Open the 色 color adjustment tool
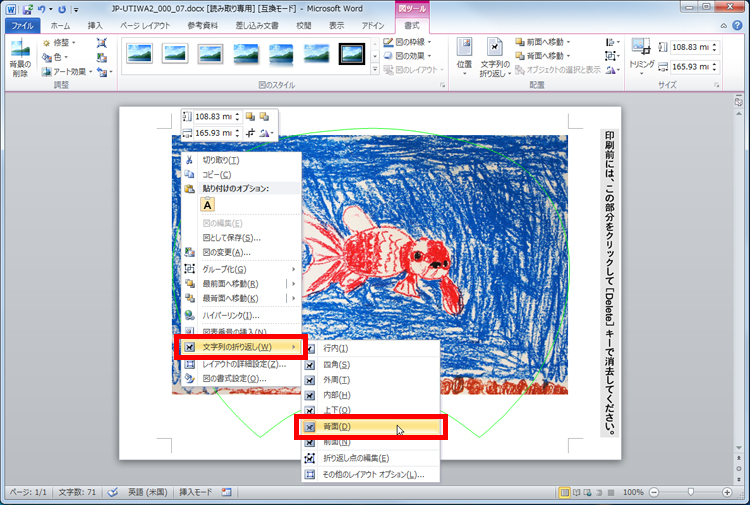Image resolution: width=750 pixels, height=505 pixels. pos(54,57)
